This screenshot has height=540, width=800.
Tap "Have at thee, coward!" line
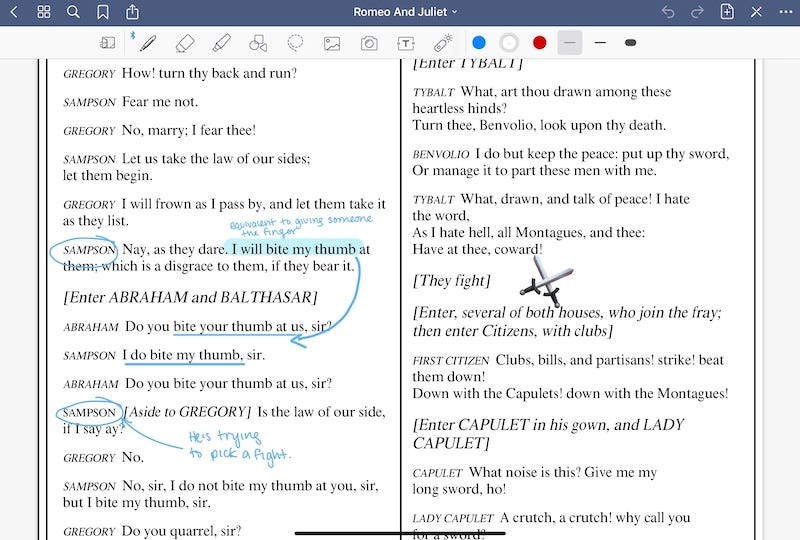click(x=477, y=250)
